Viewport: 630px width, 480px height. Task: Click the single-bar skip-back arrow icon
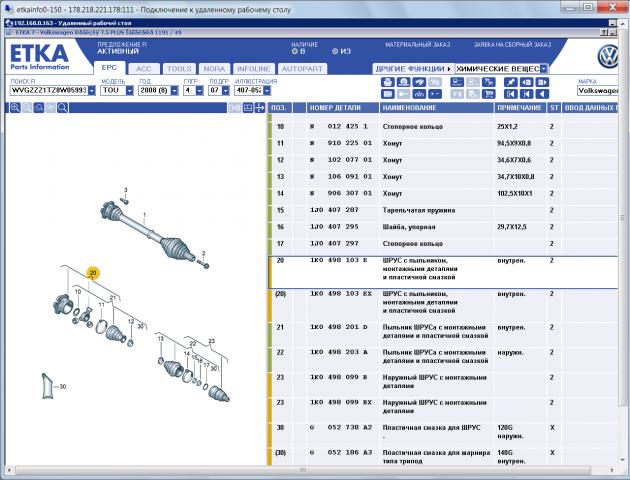pos(526,94)
